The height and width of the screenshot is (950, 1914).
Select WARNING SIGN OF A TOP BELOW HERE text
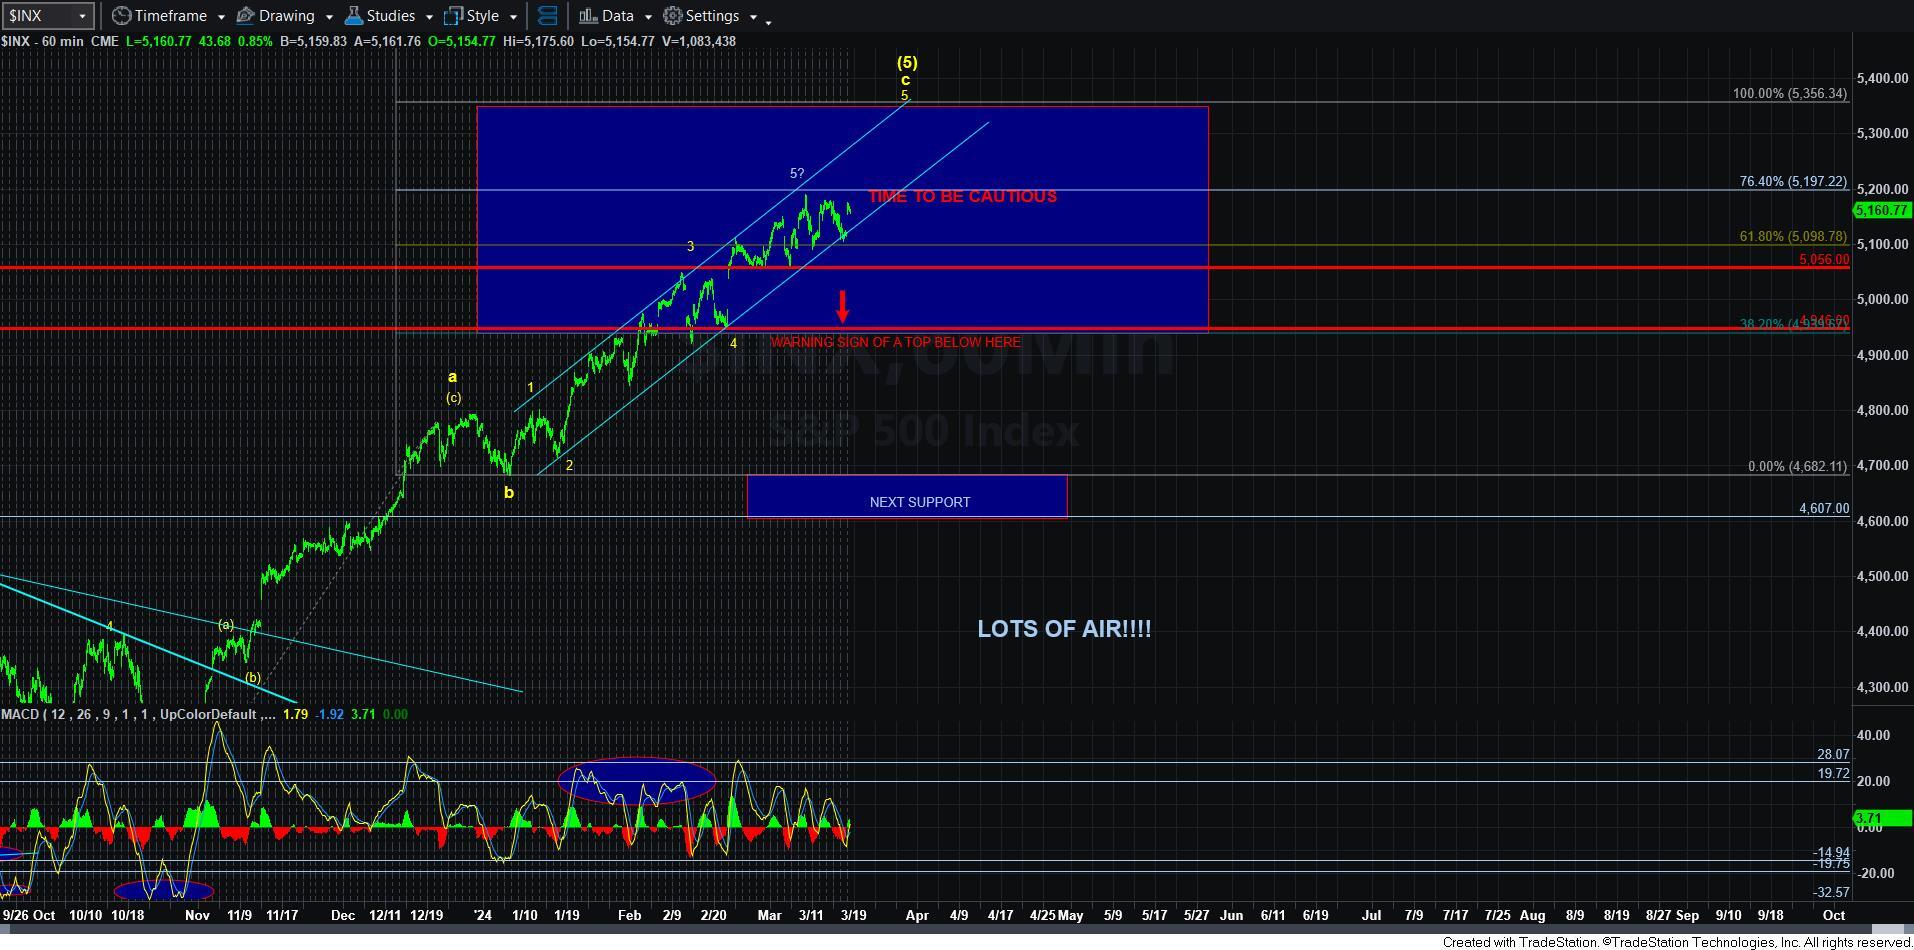point(895,342)
